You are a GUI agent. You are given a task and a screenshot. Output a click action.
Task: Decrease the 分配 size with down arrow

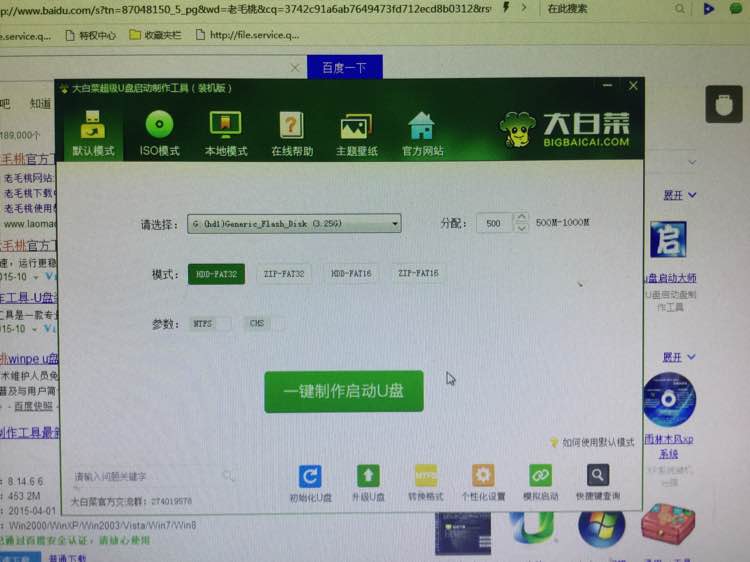521,228
